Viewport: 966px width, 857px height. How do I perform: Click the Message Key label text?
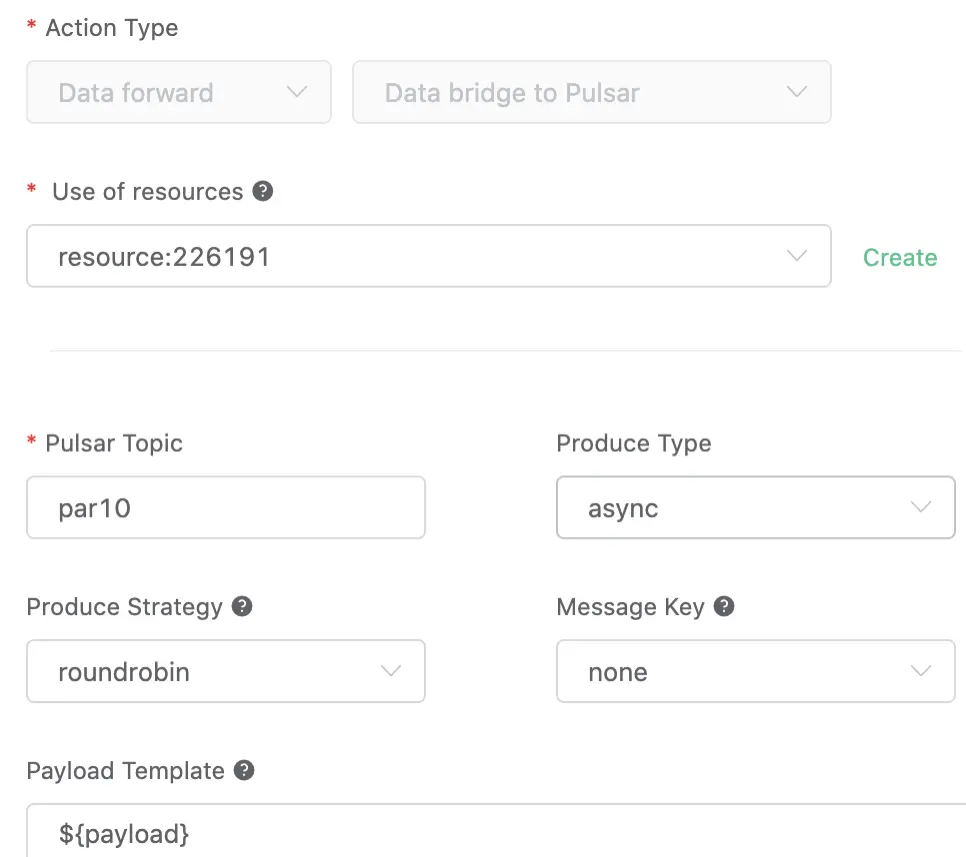pyautogui.click(x=630, y=607)
